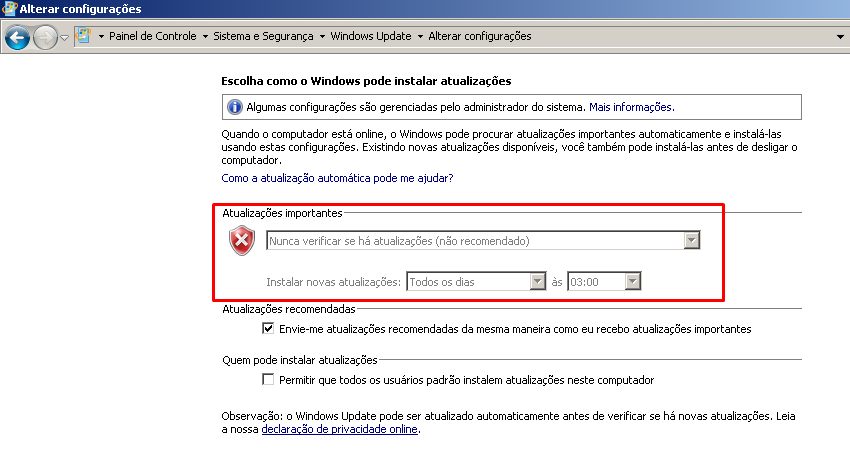Open Sistema e Segurança breadcrumb

point(263,36)
